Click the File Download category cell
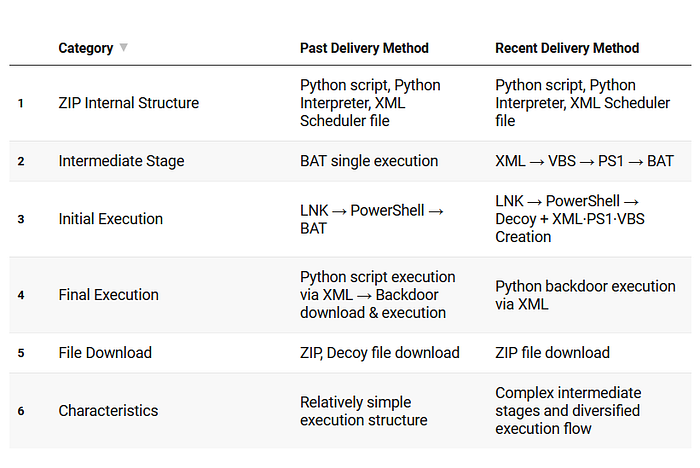 (x=105, y=353)
